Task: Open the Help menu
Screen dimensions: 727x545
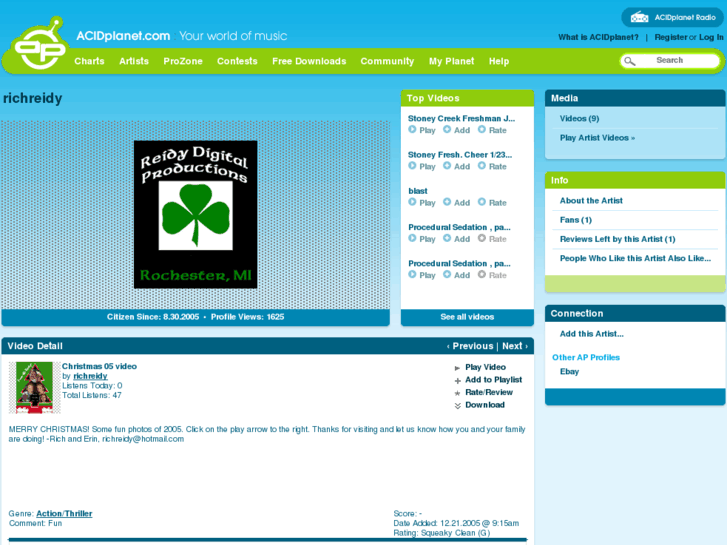Action: pyautogui.click(x=499, y=61)
